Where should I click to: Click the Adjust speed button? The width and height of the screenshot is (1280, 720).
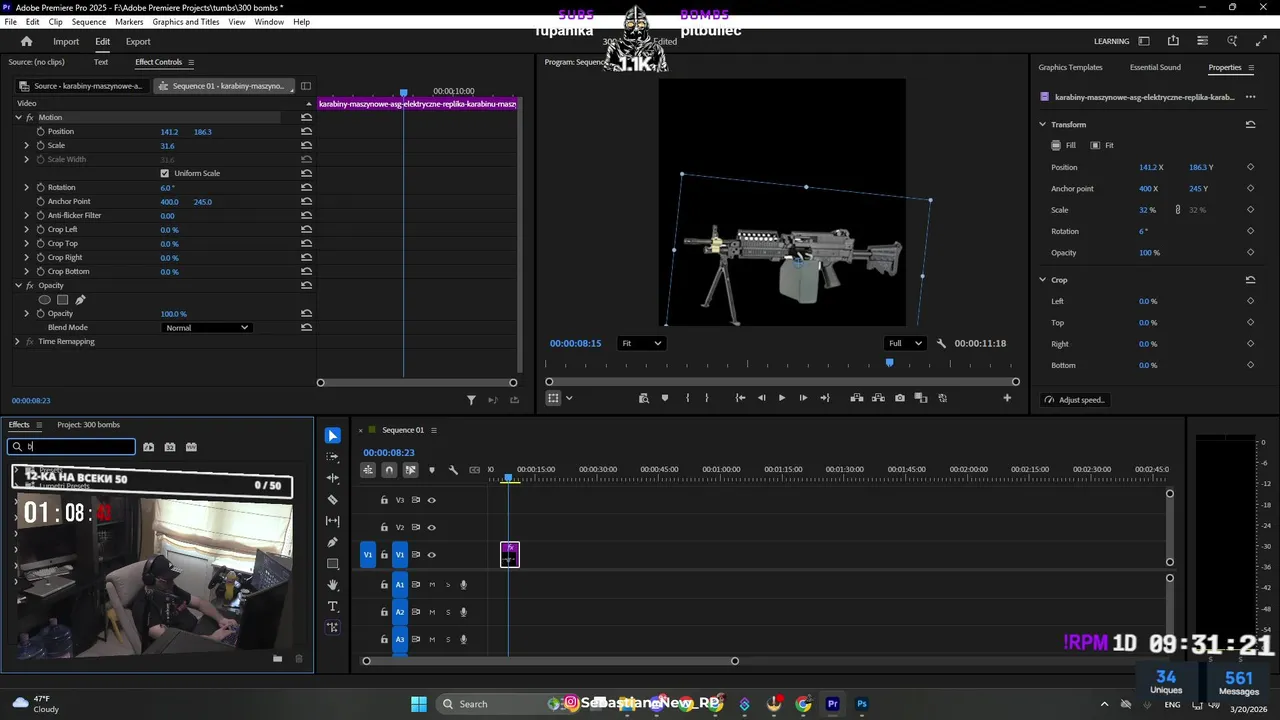1075,400
